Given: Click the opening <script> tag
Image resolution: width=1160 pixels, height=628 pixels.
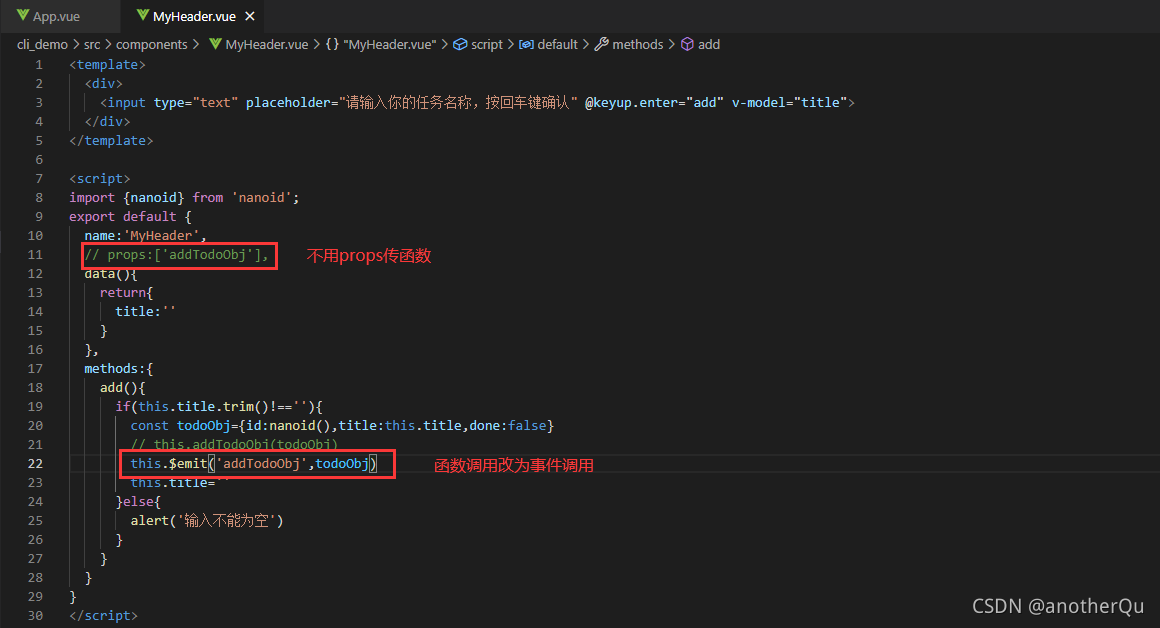Looking at the screenshot, I should (x=100, y=179).
